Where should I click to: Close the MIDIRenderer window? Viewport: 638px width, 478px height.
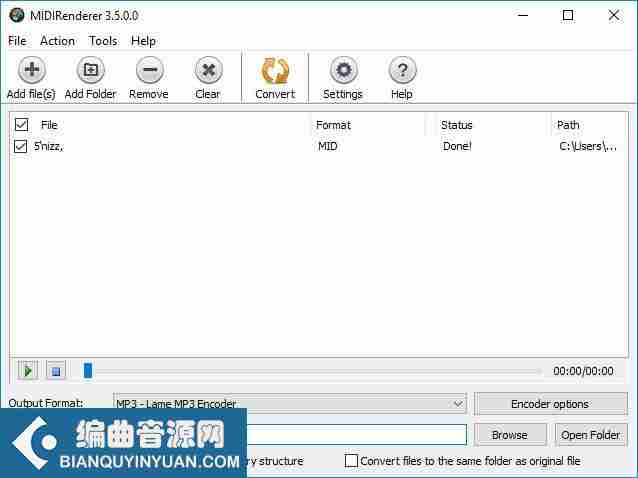tap(614, 15)
